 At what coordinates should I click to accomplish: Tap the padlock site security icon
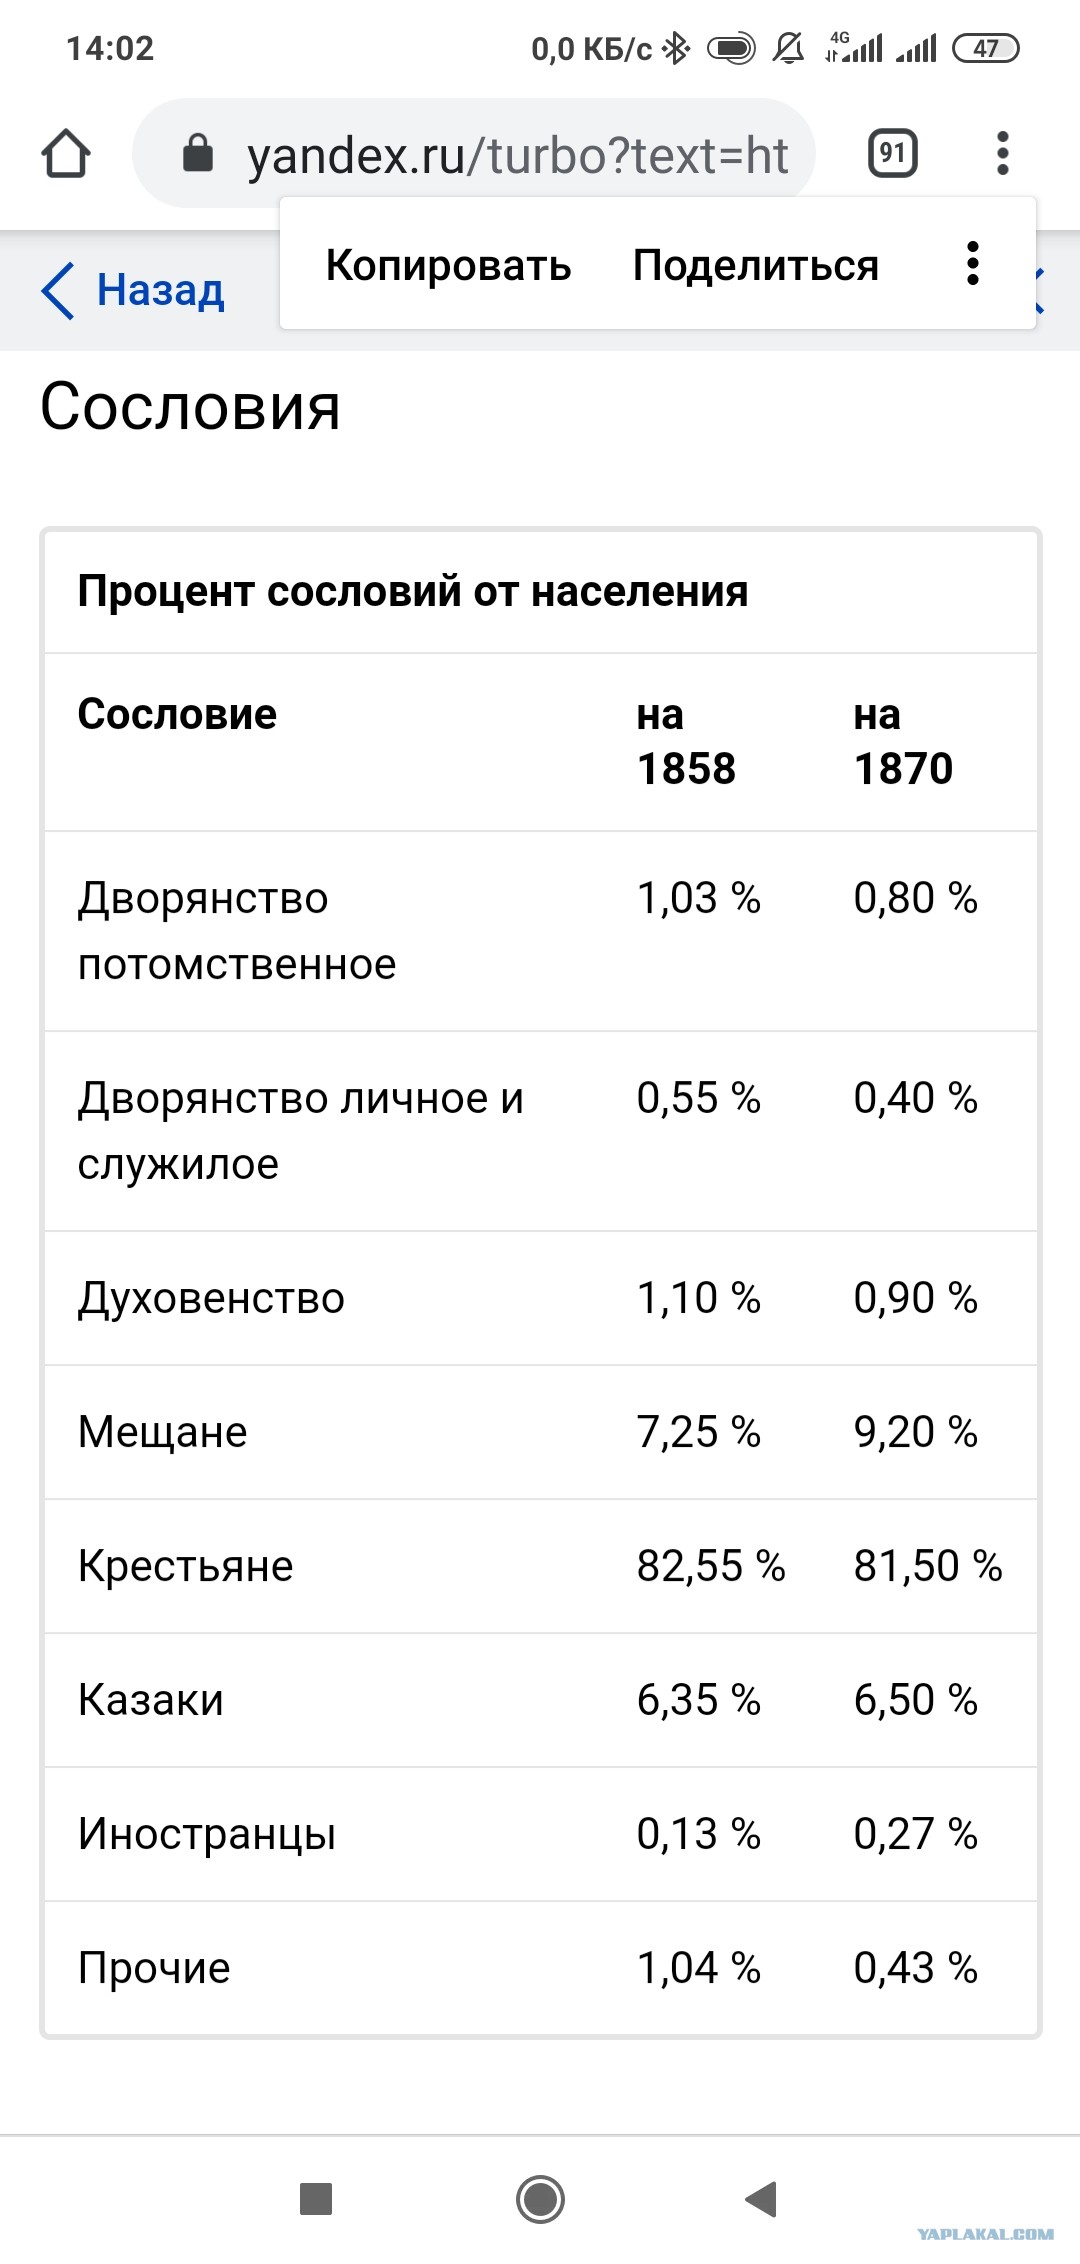(x=197, y=153)
